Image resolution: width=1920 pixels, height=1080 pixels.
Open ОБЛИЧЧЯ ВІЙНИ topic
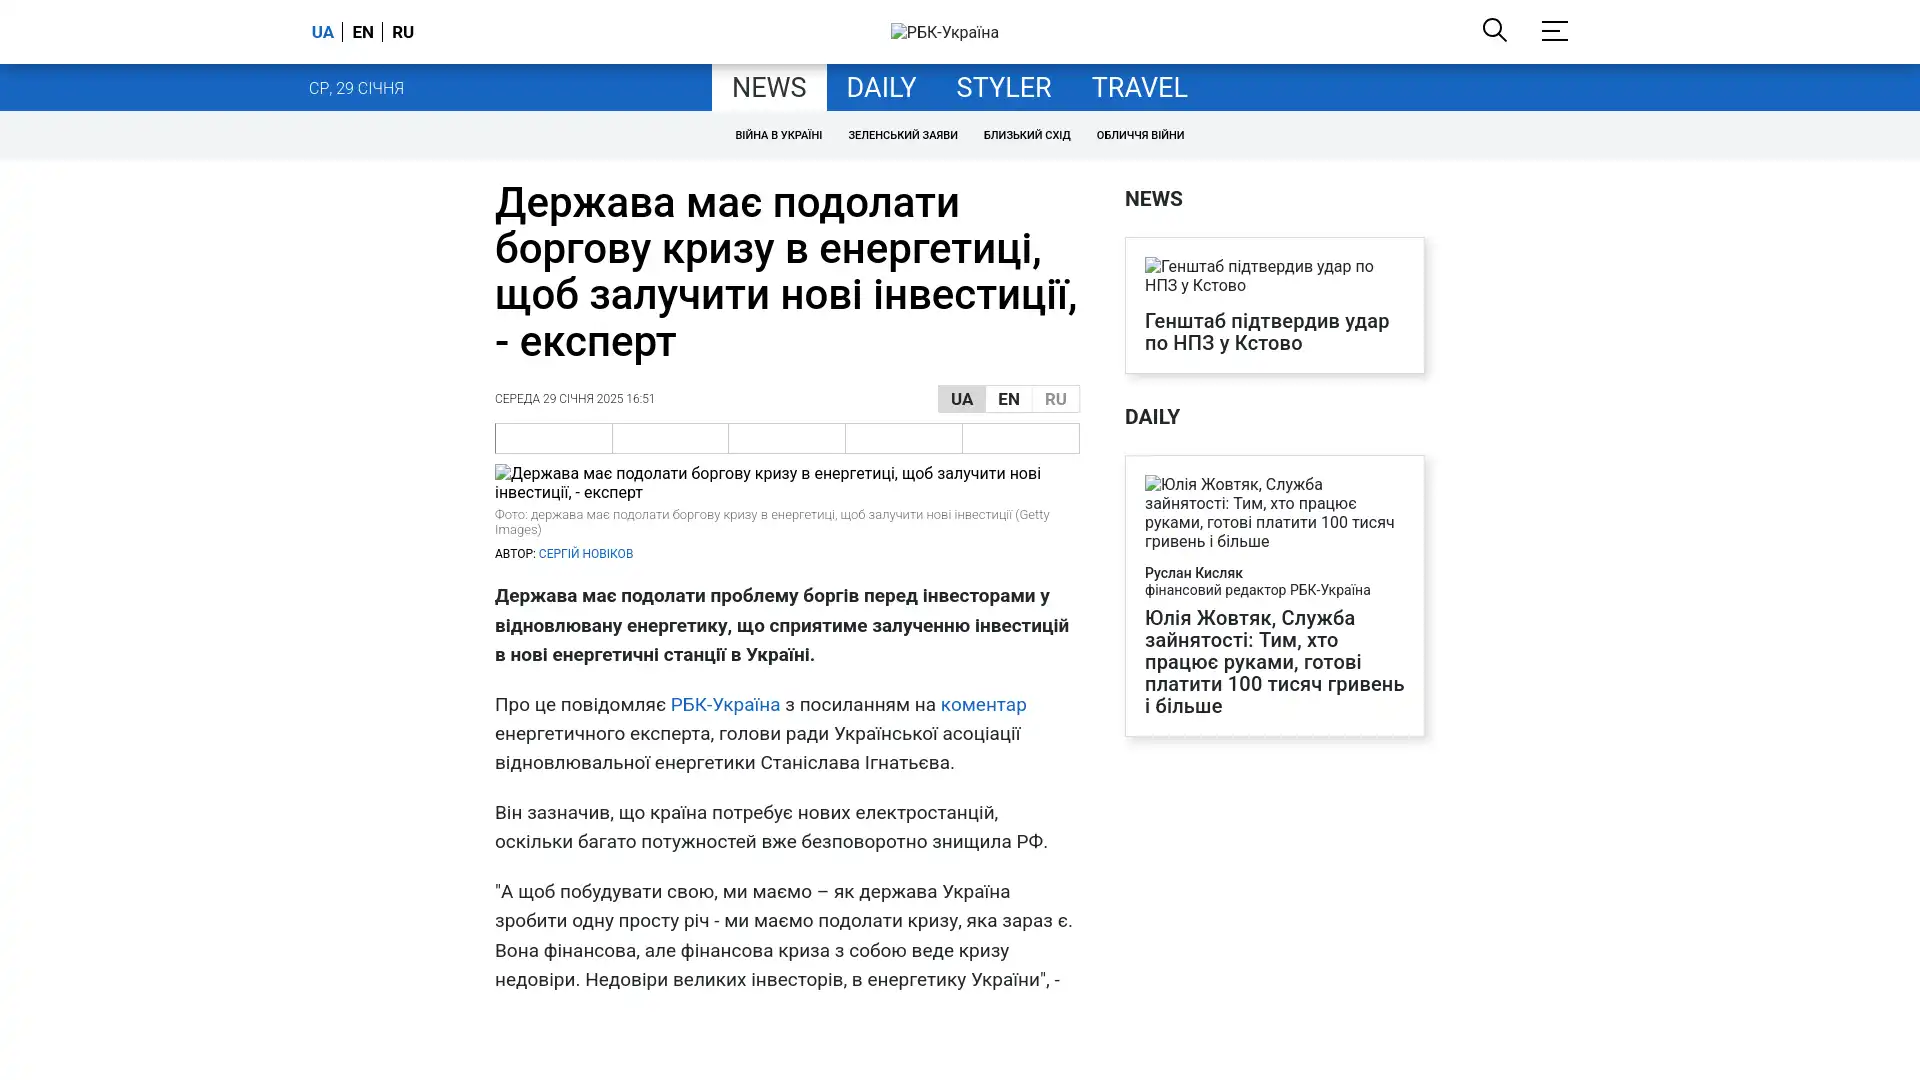pos(1139,135)
